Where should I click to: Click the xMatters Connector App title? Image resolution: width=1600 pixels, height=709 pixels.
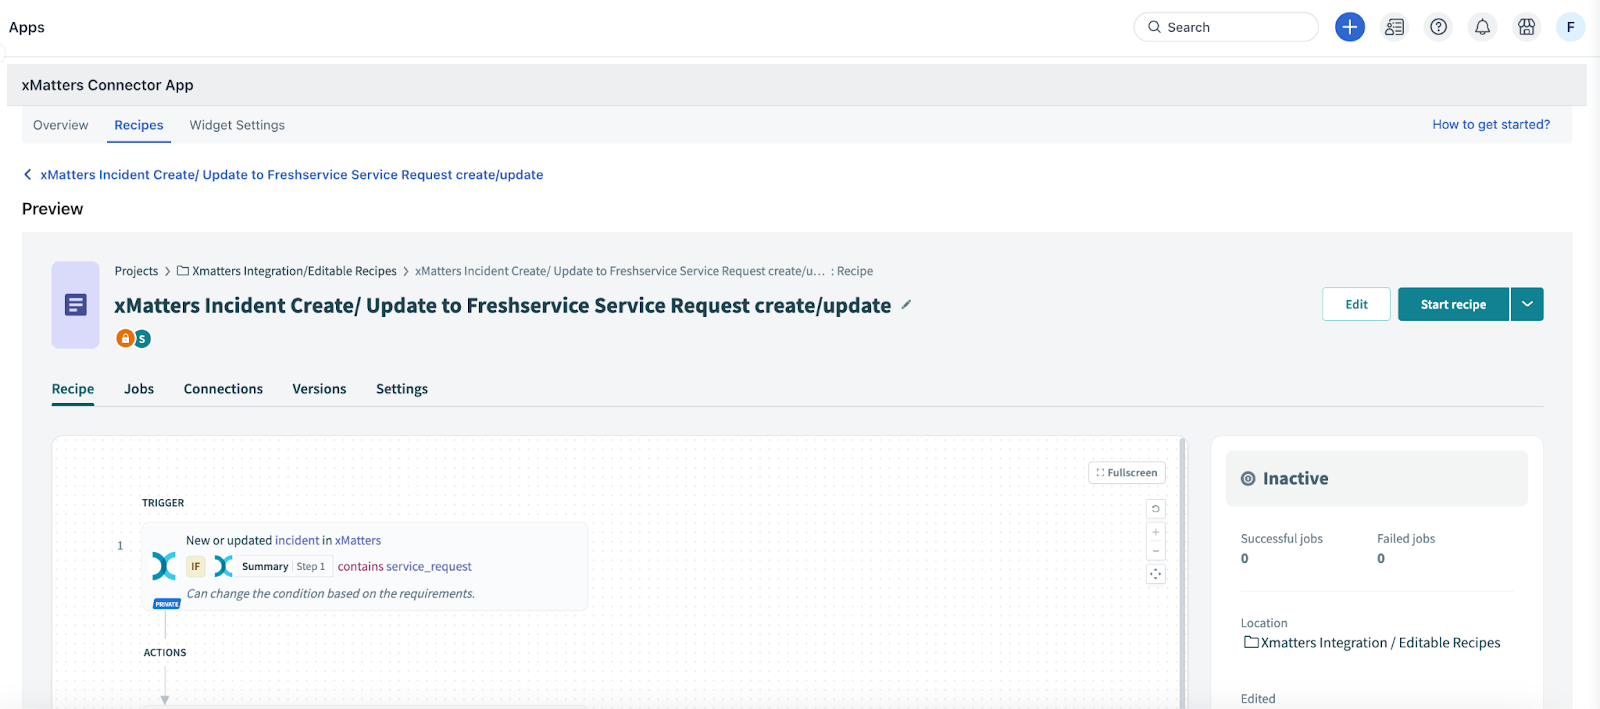108,85
